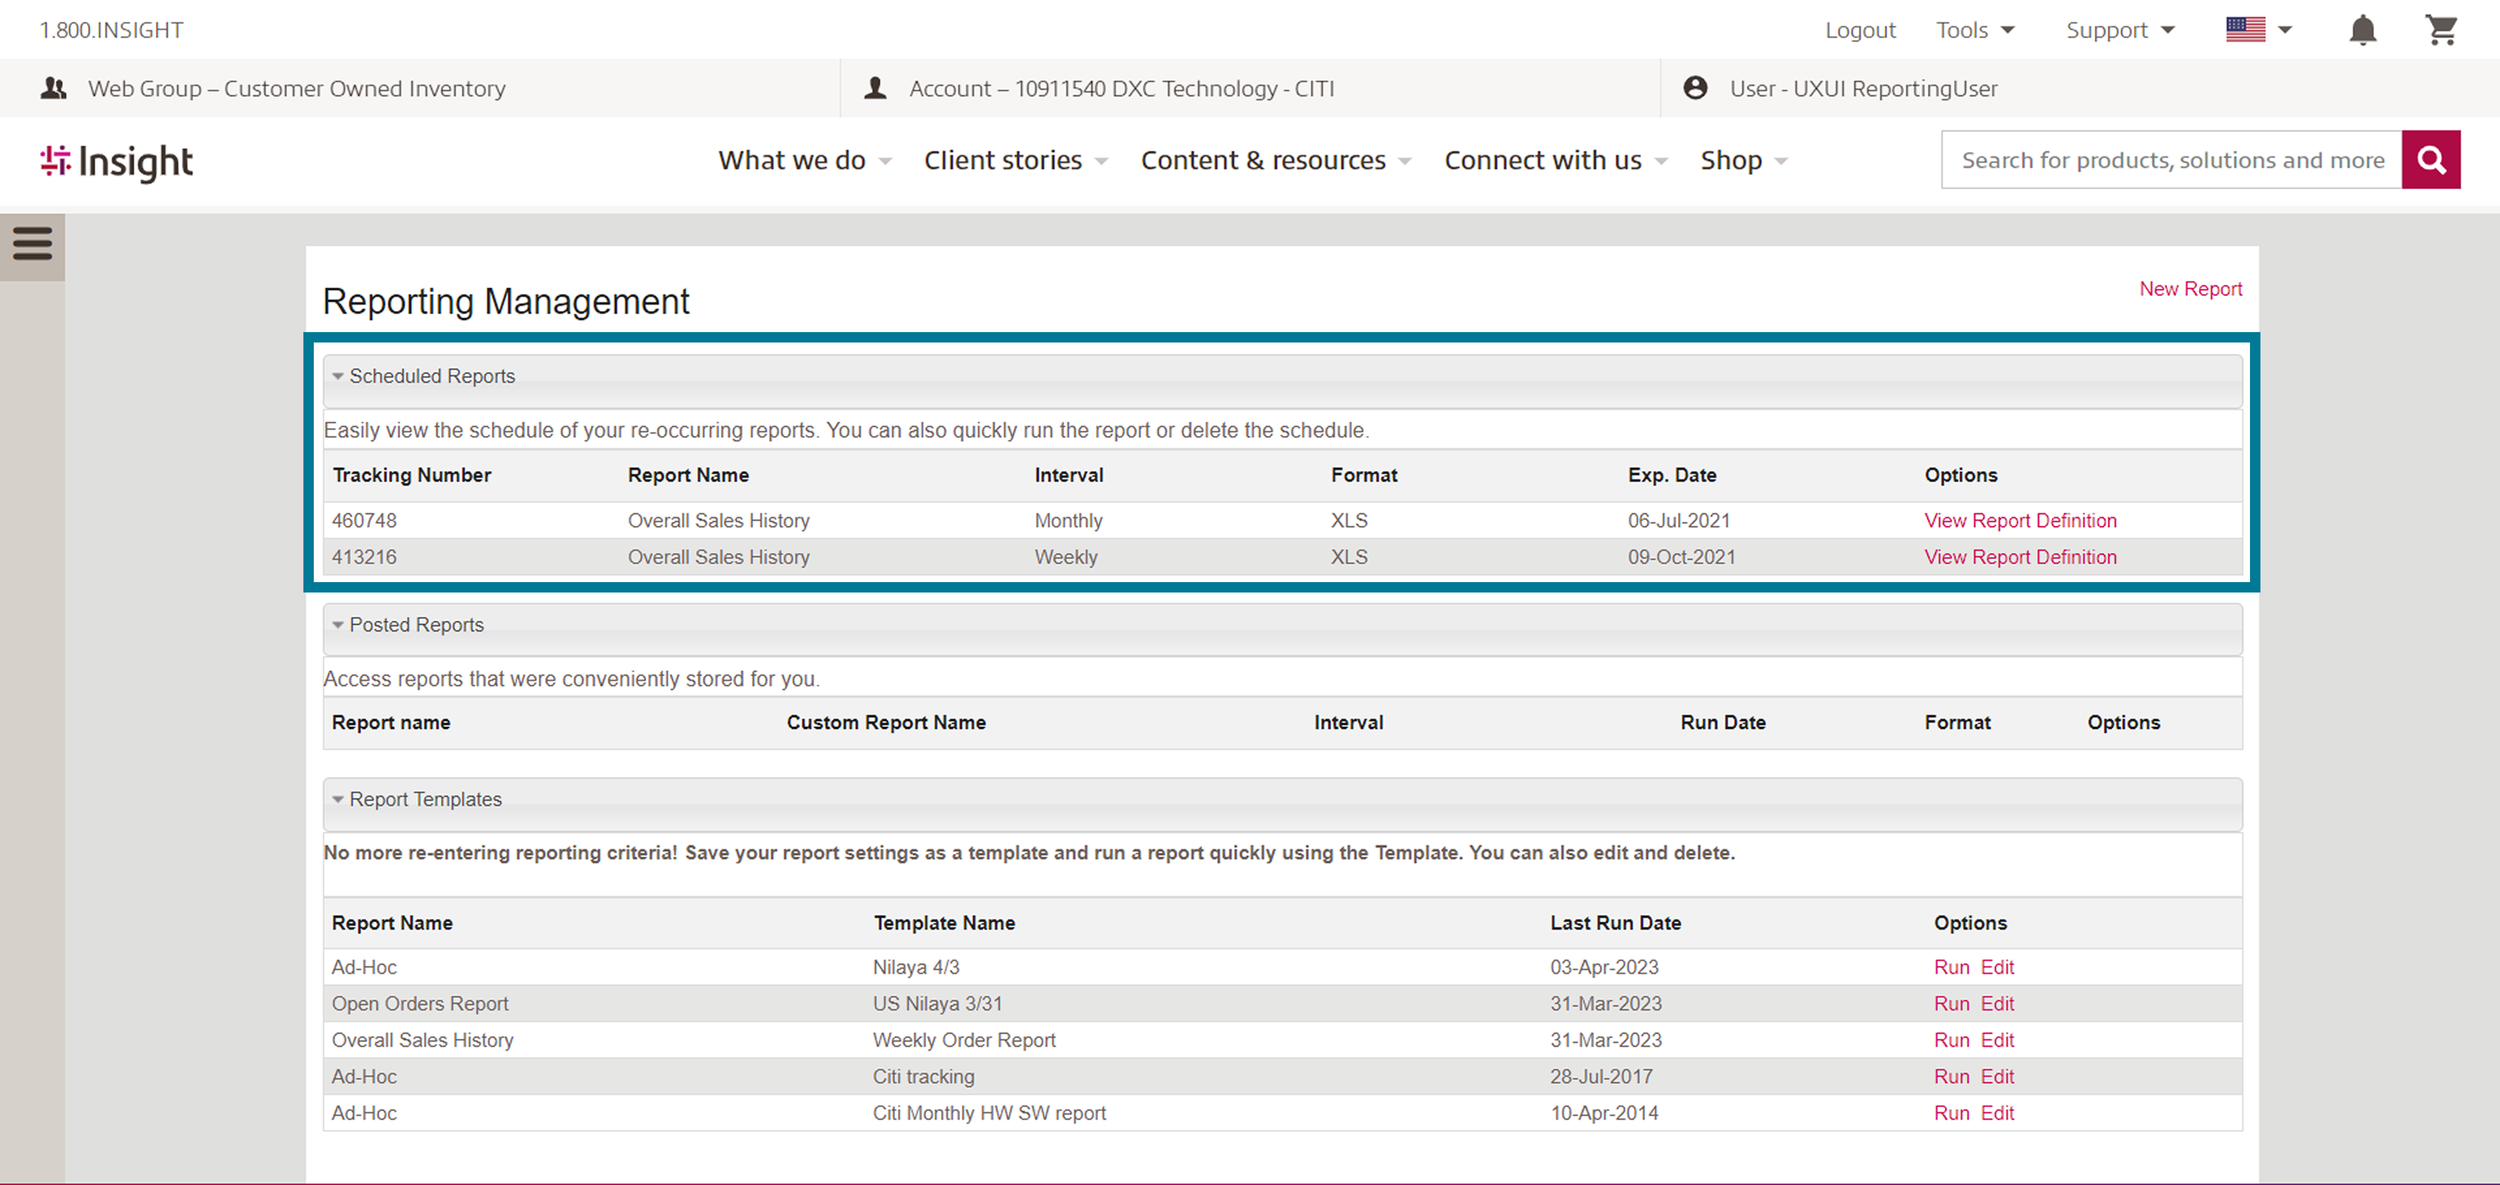Click the Web Group people icon
Viewport: 2500px width, 1185px height.
click(x=54, y=88)
